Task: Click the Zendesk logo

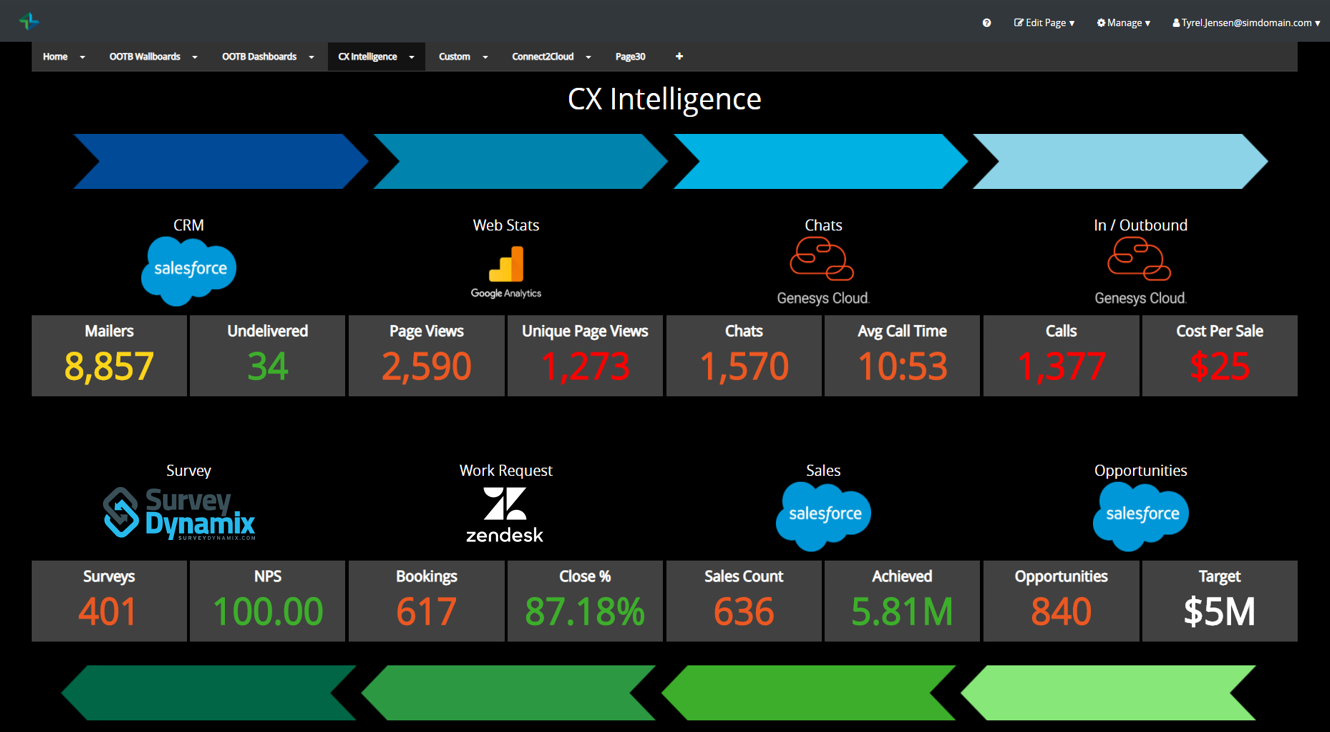Action: click(x=505, y=514)
